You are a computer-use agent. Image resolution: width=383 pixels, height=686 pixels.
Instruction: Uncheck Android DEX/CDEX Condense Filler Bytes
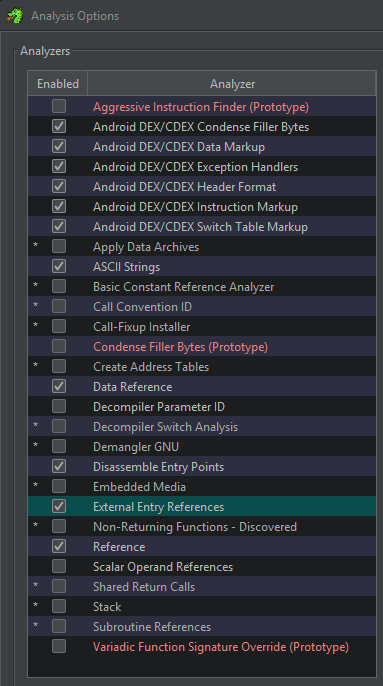pos(59,126)
